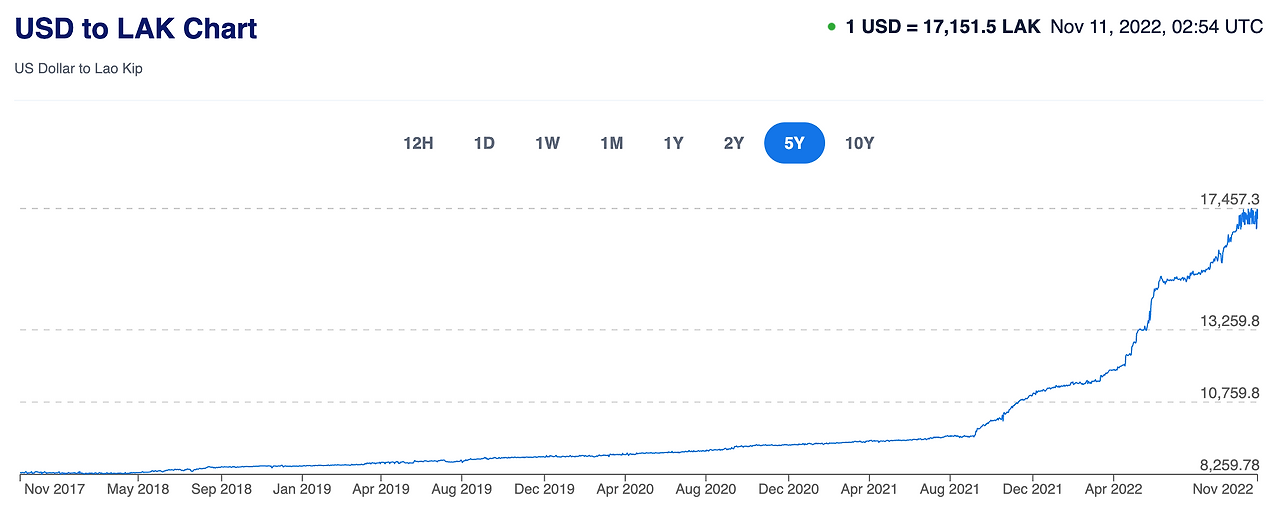This screenshot has height=521, width=1280.
Task: Click the Jan 2019 axis label
Action: (x=301, y=490)
